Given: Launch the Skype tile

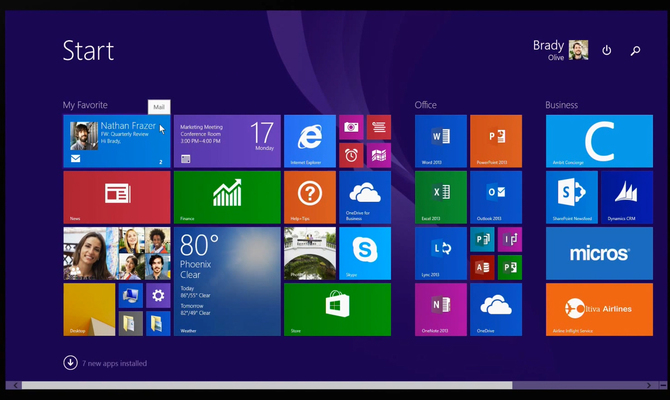Looking at the screenshot, I should [365, 253].
